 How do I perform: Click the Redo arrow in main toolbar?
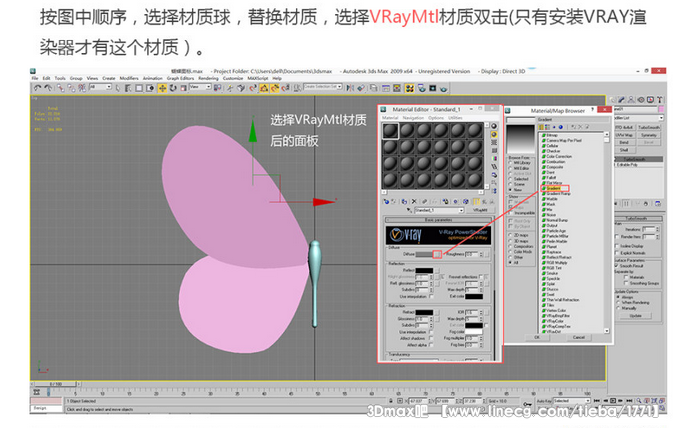(x=48, y=88)
